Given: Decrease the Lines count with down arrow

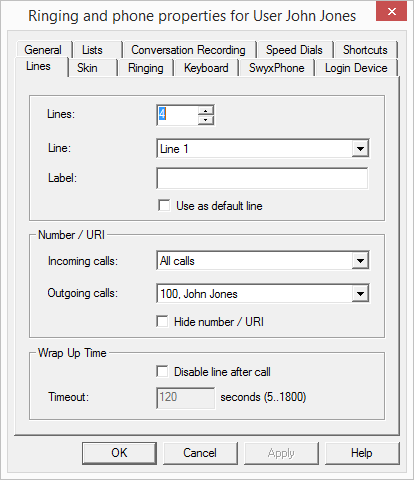Looking at the screenshot, I should tap(206, 120).
